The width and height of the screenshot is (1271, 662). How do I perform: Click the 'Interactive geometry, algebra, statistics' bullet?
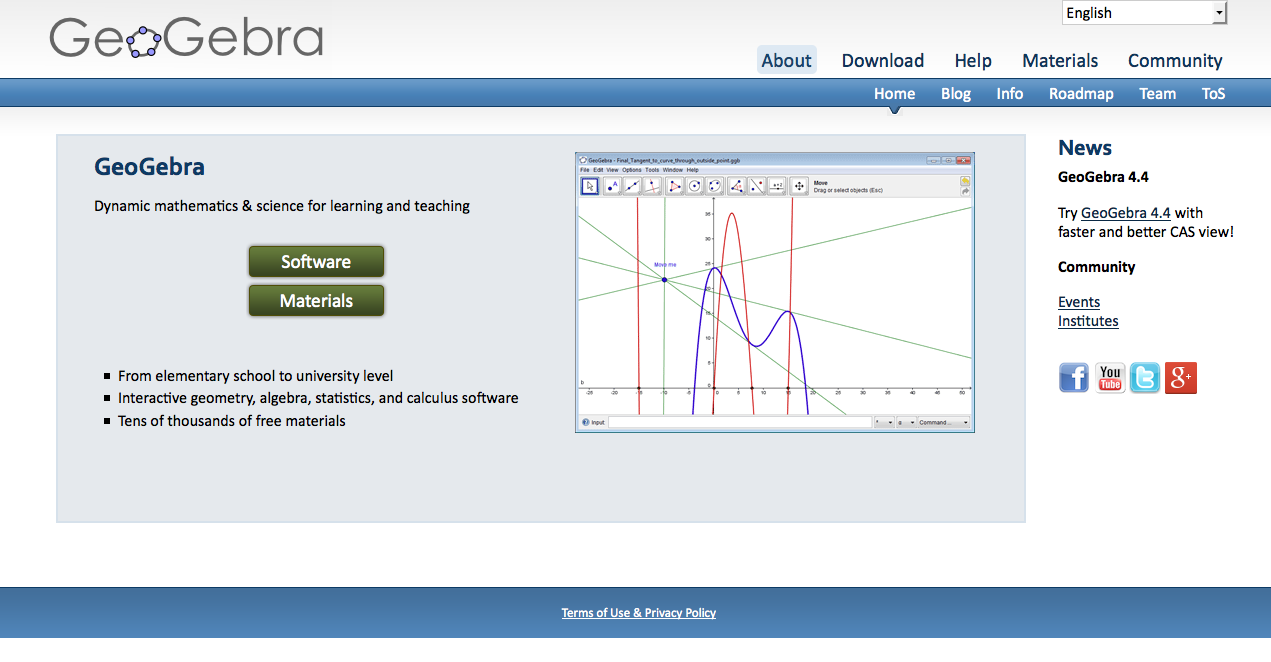click(318, 398)
